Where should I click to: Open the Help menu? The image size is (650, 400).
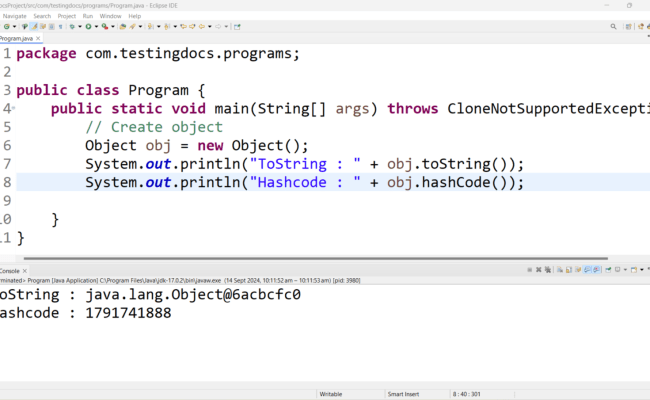(x=135, y=16)
